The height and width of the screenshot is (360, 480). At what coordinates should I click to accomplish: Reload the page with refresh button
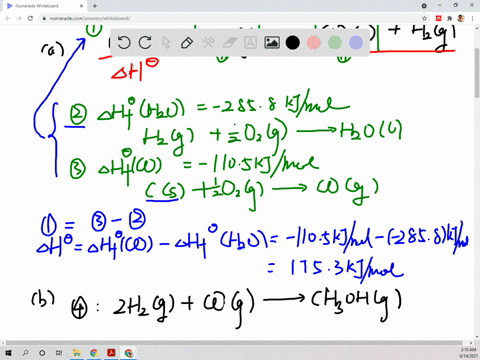pyautogui.click(x=30, y=18)
